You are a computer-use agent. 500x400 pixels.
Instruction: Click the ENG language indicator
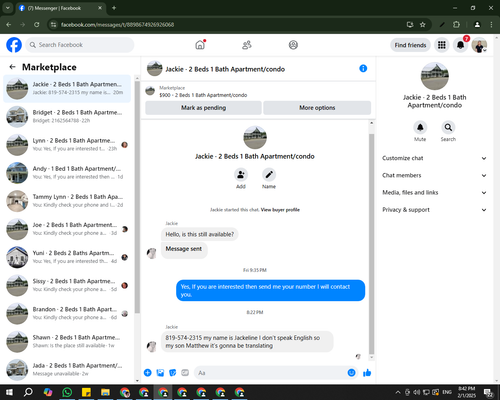point(447,392)
